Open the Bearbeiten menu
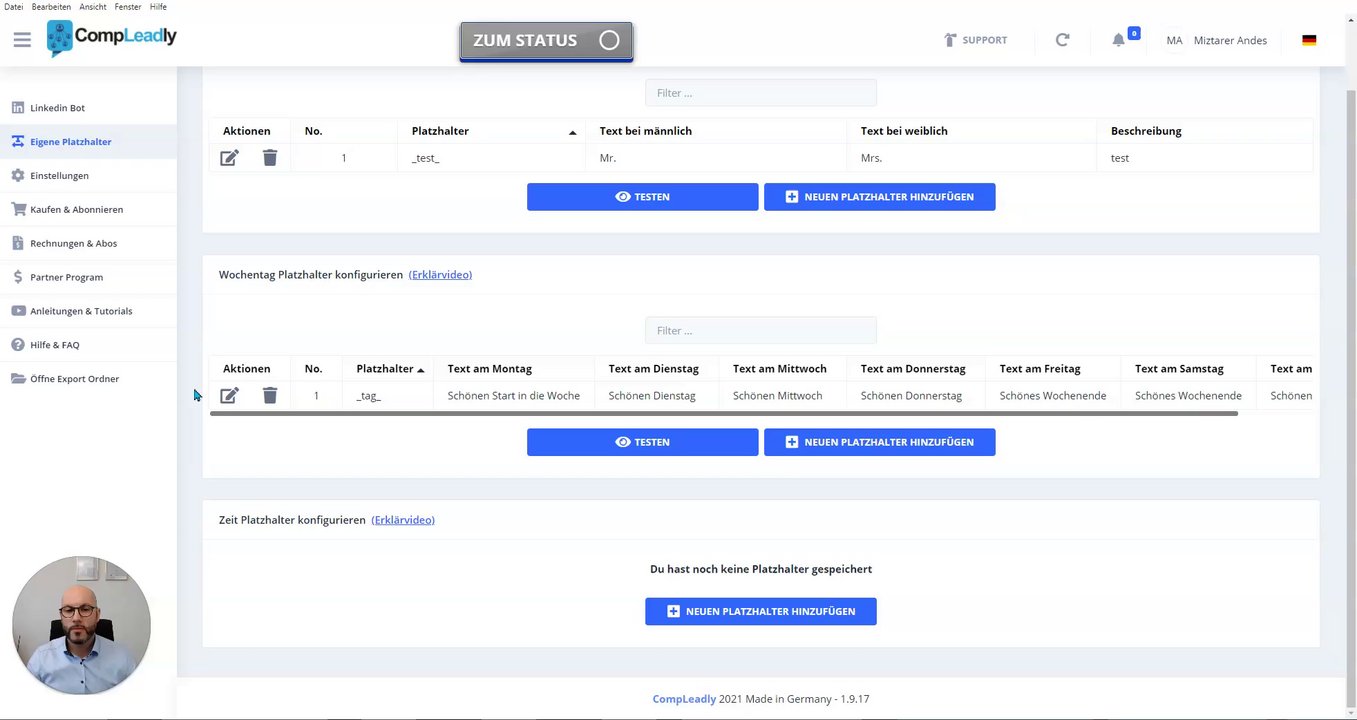Viewport: 1357px width, 720px height. point(51,7)
